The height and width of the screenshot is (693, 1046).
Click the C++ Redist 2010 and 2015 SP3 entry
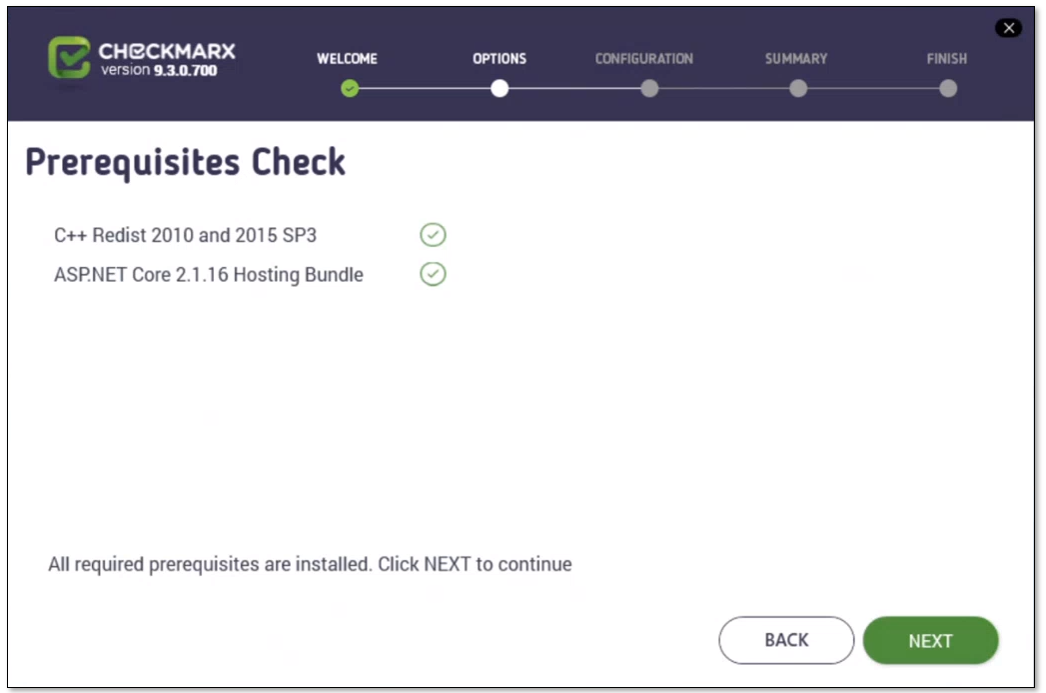(x=185, y=236)
